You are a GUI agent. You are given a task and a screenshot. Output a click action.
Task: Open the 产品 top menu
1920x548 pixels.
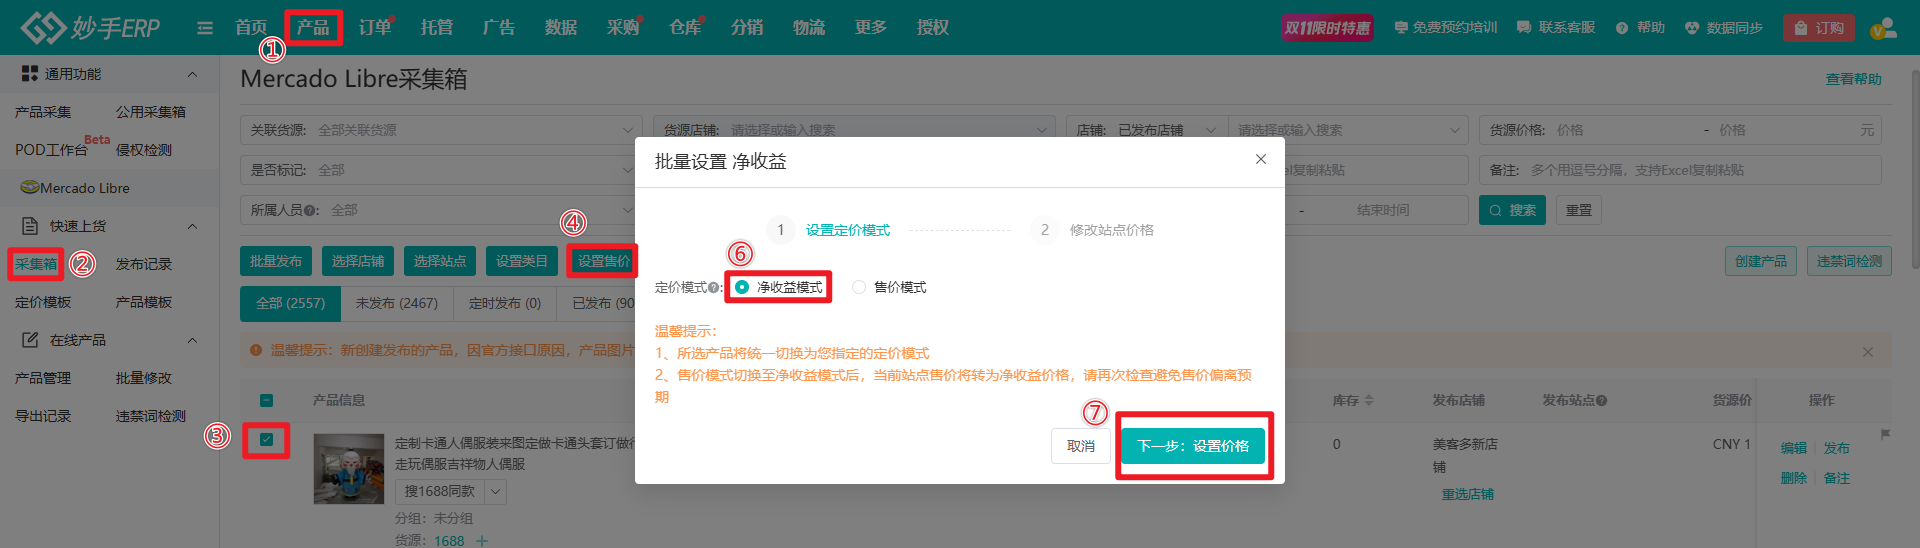pyautogui.click(x=313, y=27)
